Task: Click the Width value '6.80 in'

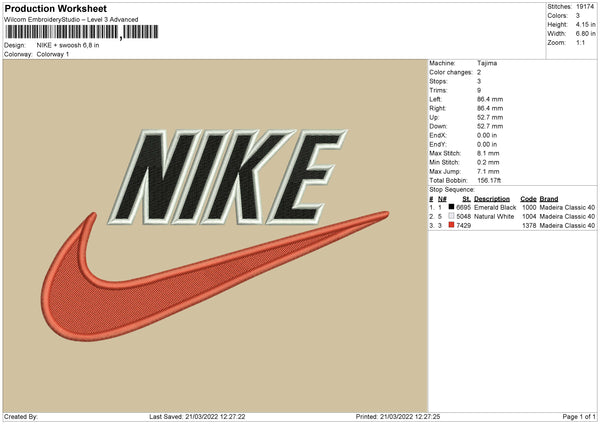Action: (585, 34)
